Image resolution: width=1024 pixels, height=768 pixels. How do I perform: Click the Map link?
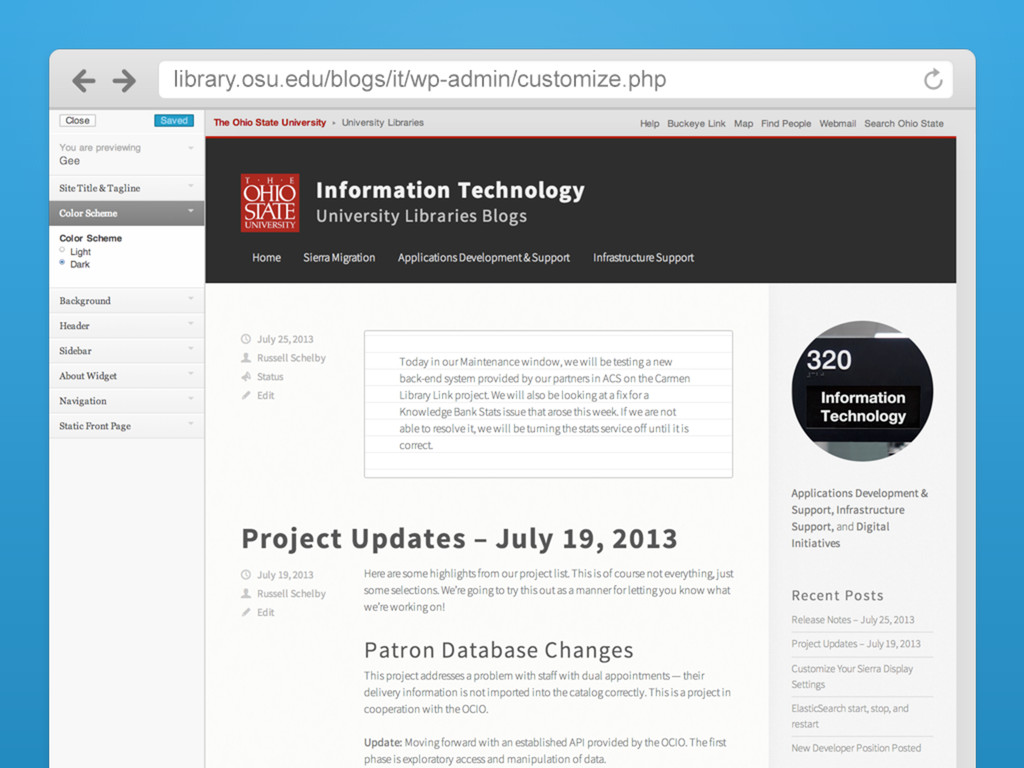tap(743, 123)
